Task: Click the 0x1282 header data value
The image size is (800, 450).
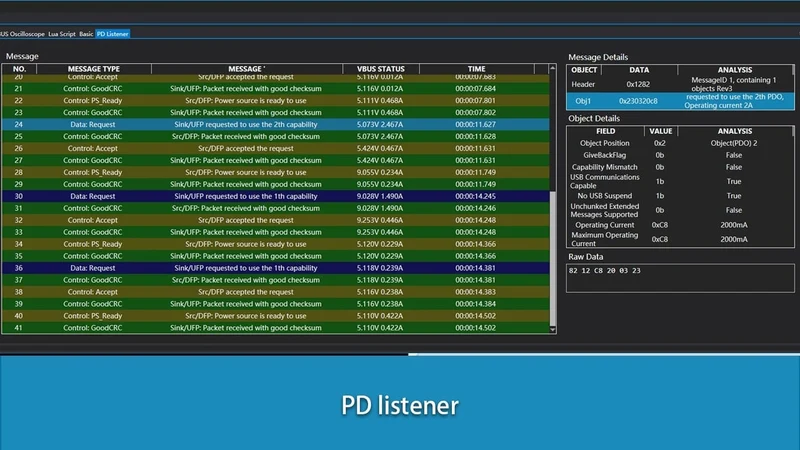Action: [638, 84]
